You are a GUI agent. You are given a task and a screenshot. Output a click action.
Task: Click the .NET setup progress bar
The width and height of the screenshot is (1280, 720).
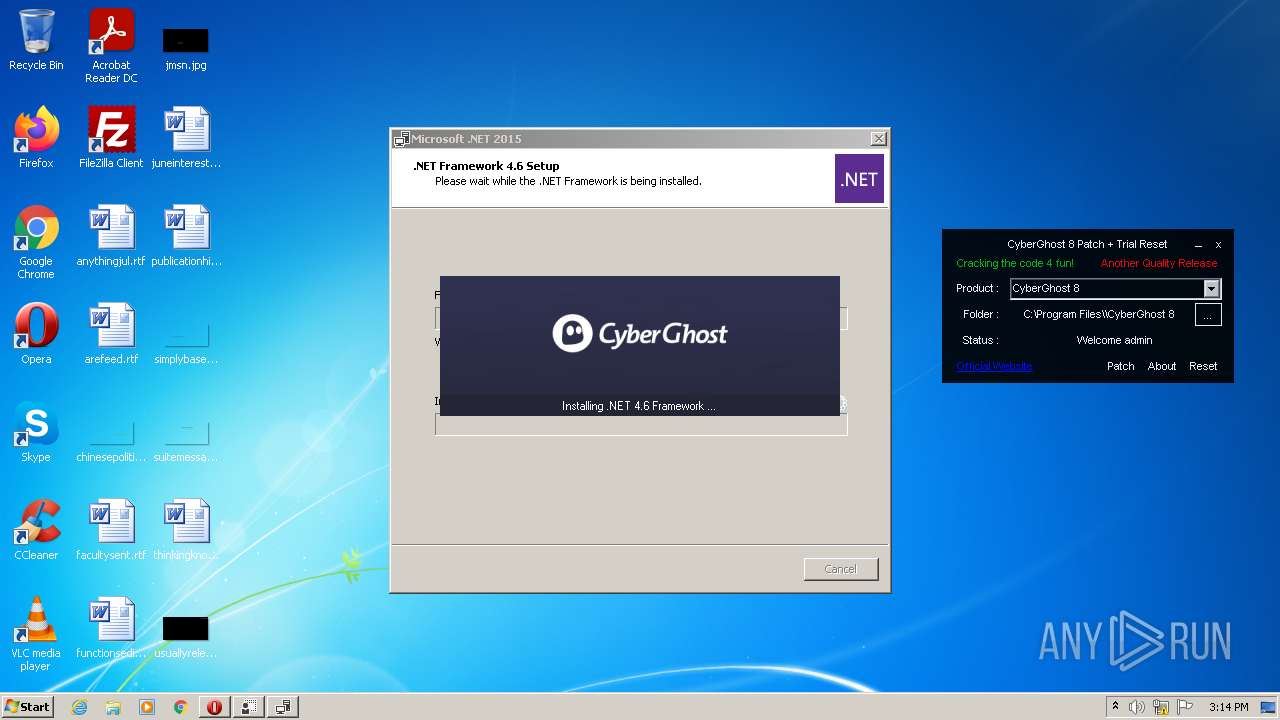coord(641,425)
